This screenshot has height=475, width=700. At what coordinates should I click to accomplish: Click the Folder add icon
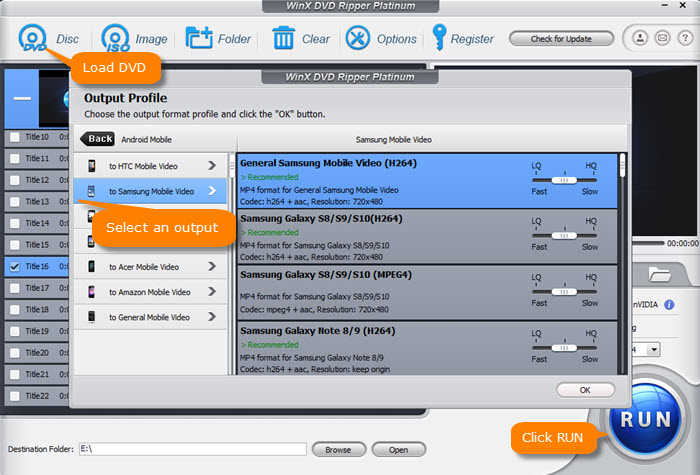pos(199,38)
